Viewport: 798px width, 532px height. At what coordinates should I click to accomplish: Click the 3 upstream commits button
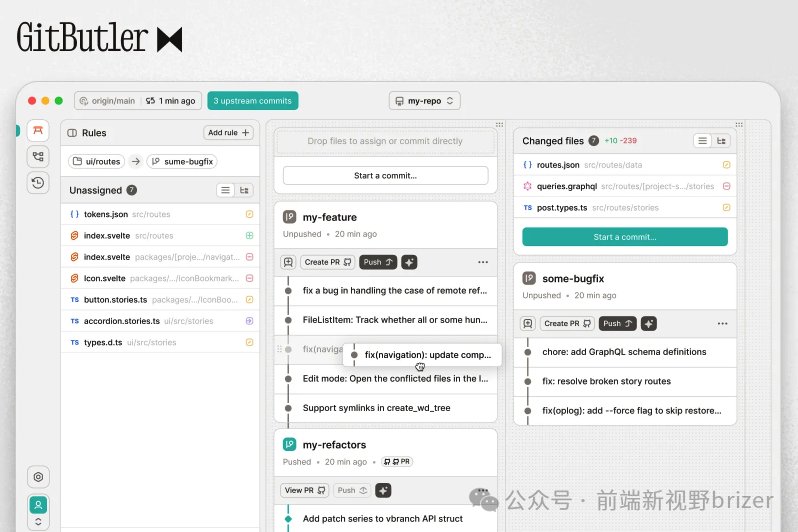[x=252, y=101]
